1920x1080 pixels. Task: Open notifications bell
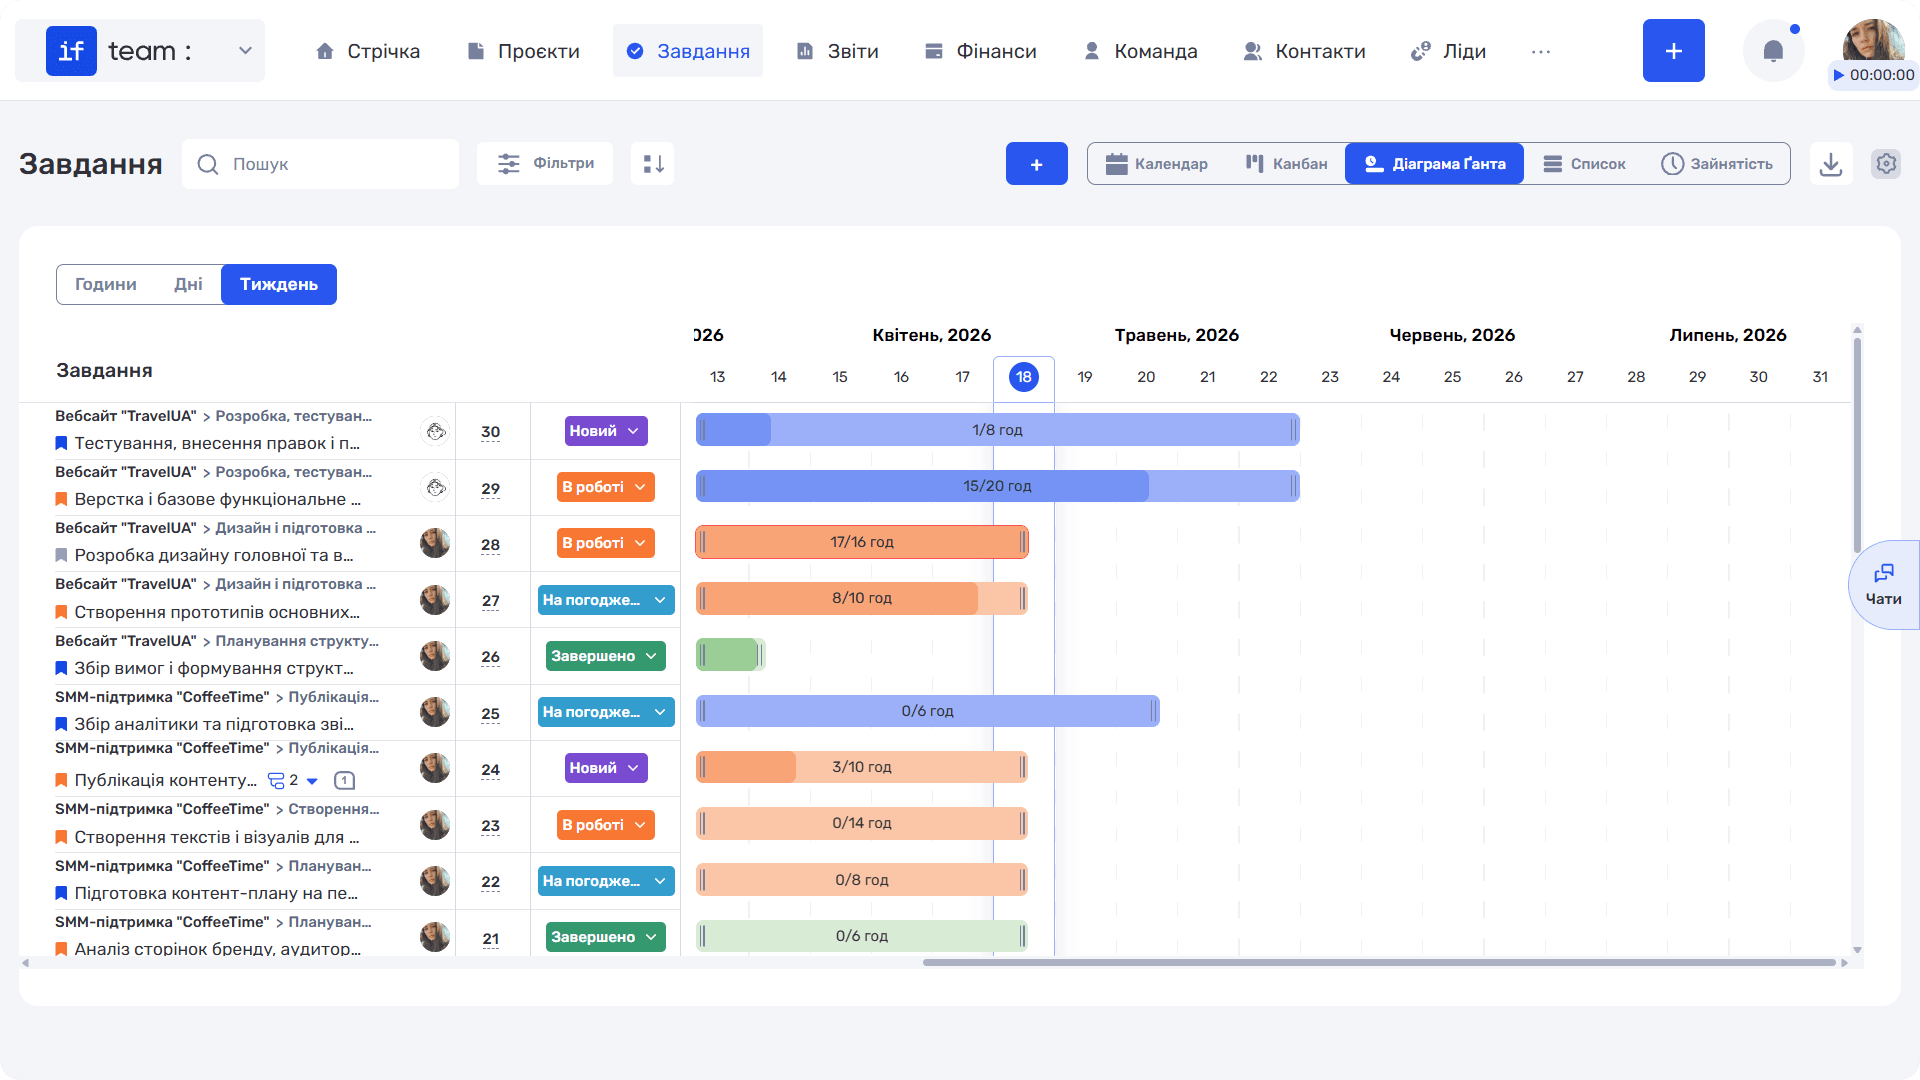click(x=1773, y=51)
